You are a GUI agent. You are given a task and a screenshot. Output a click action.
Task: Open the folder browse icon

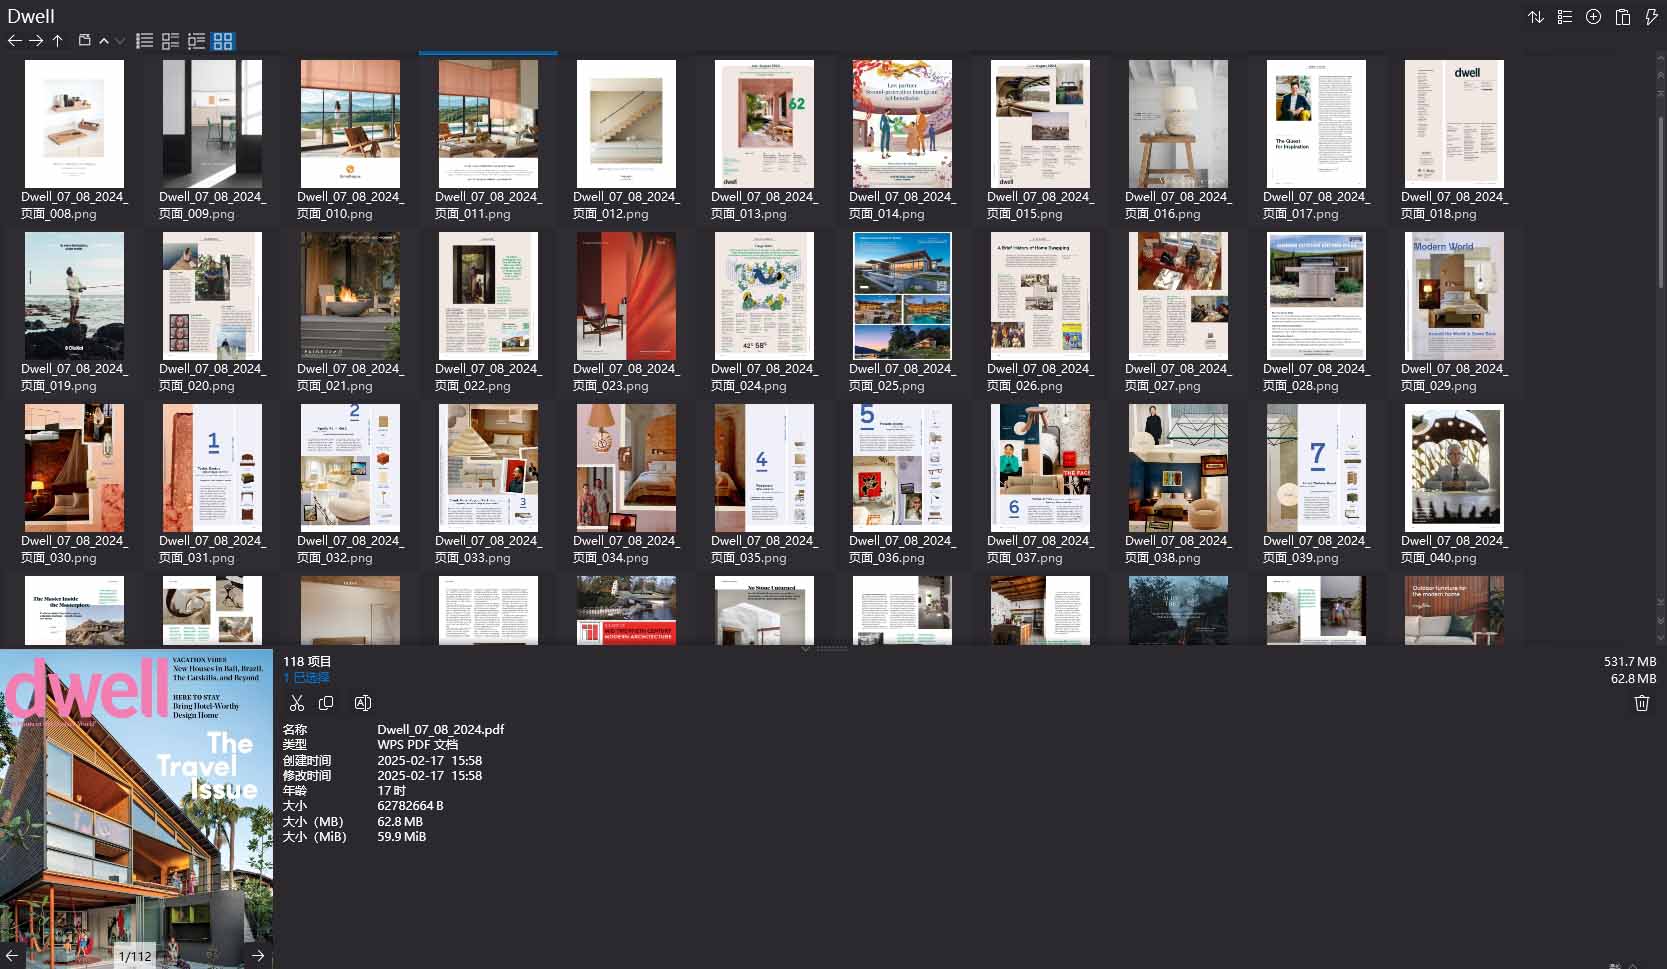(85, 41)
